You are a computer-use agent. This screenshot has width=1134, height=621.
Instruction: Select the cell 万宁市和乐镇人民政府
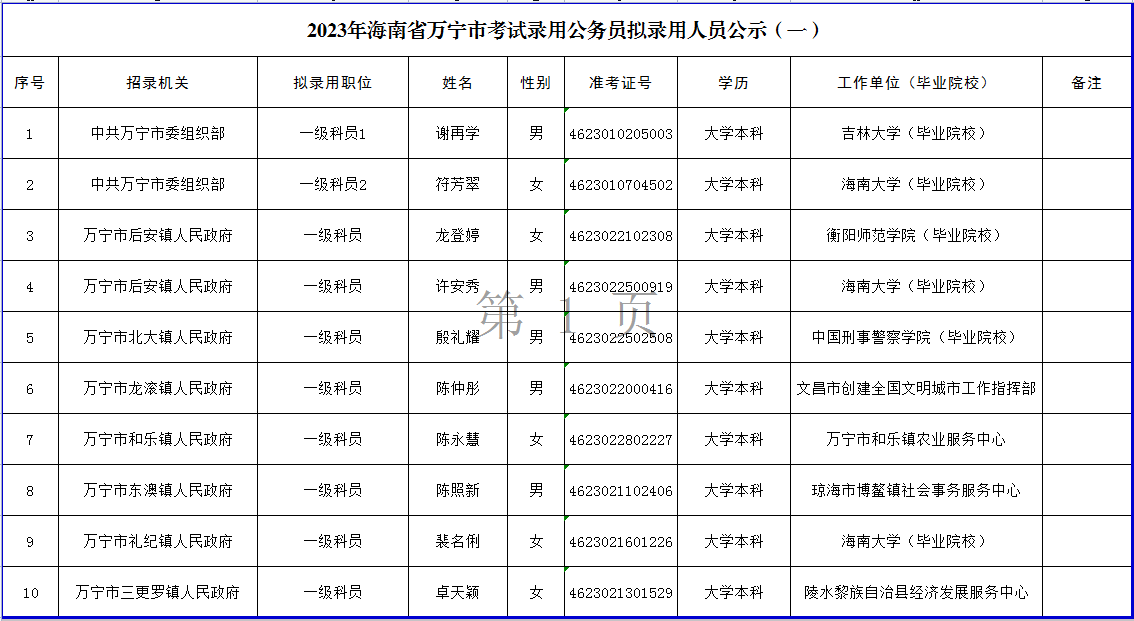click(158, 440)
